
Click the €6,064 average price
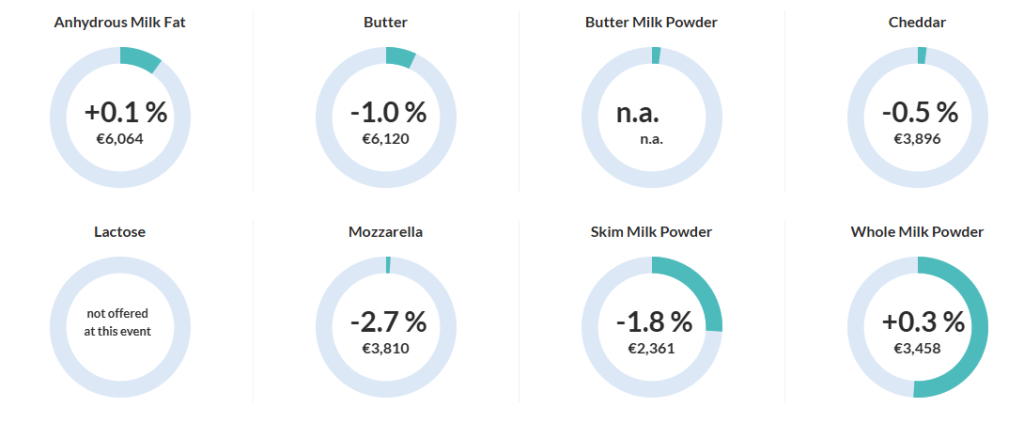[120, 139]
